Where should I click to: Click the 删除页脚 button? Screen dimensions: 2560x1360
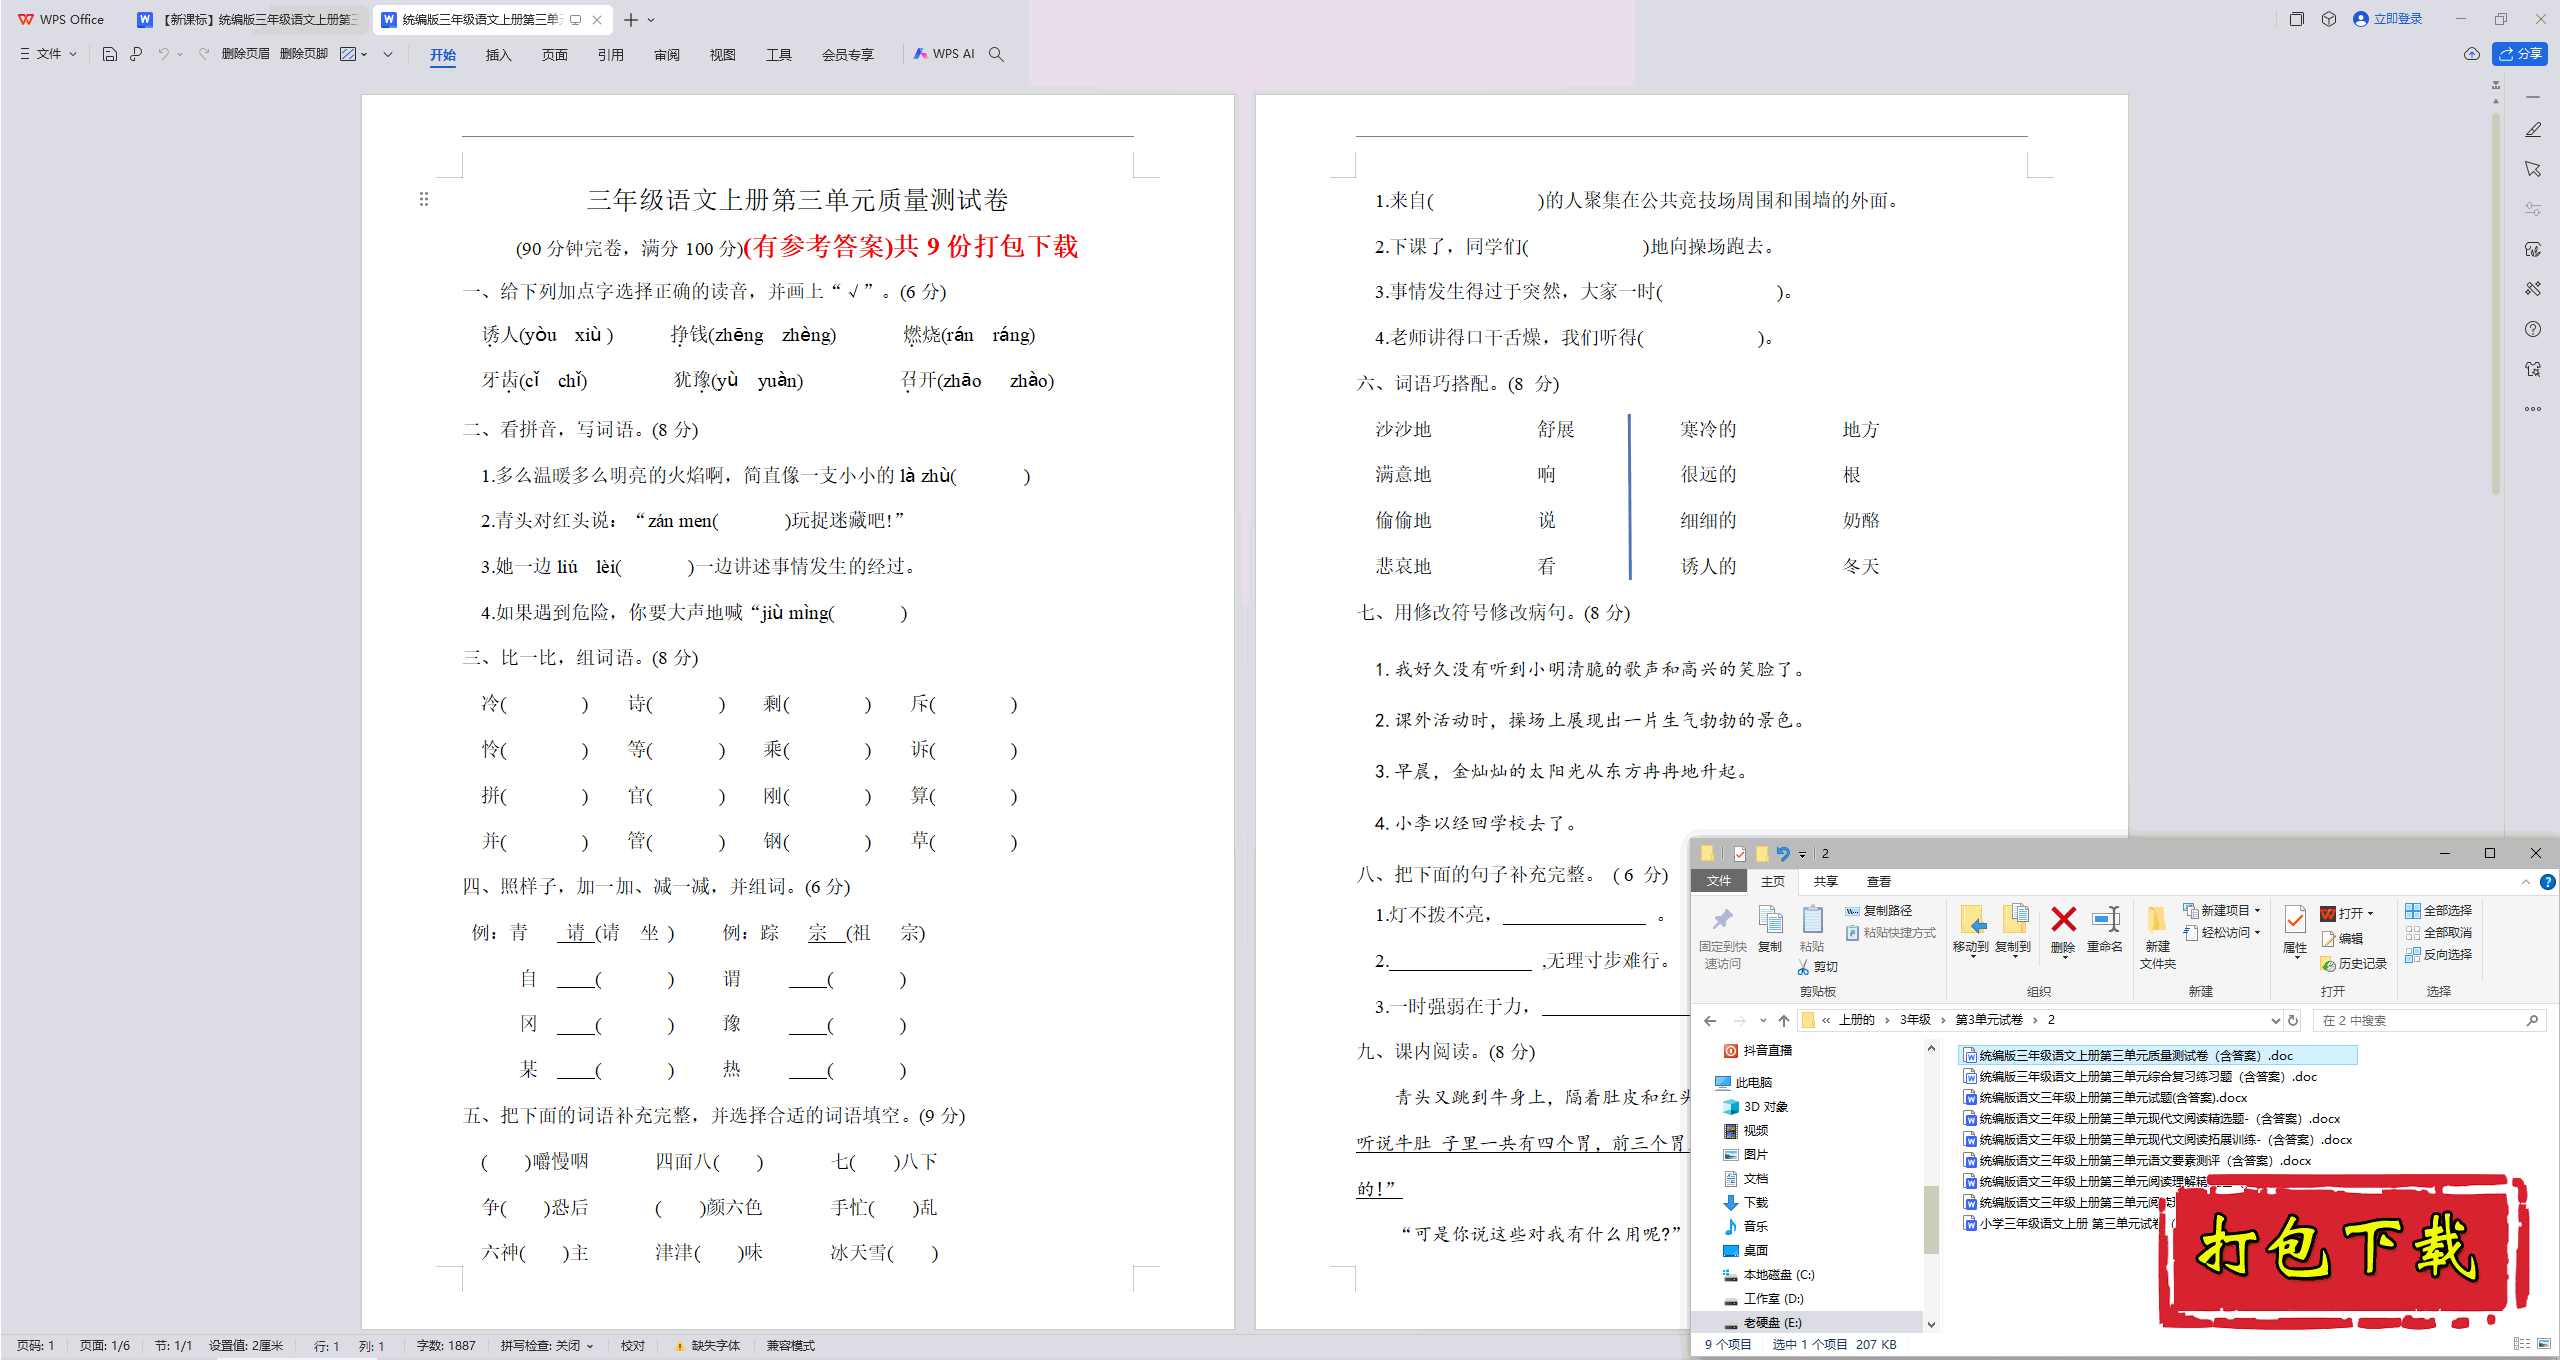click(304, 54)
